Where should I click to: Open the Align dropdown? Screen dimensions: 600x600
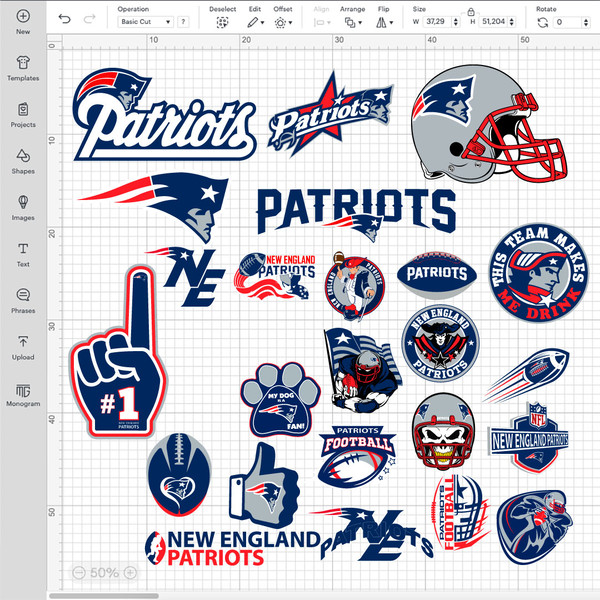tap(322, 23)
